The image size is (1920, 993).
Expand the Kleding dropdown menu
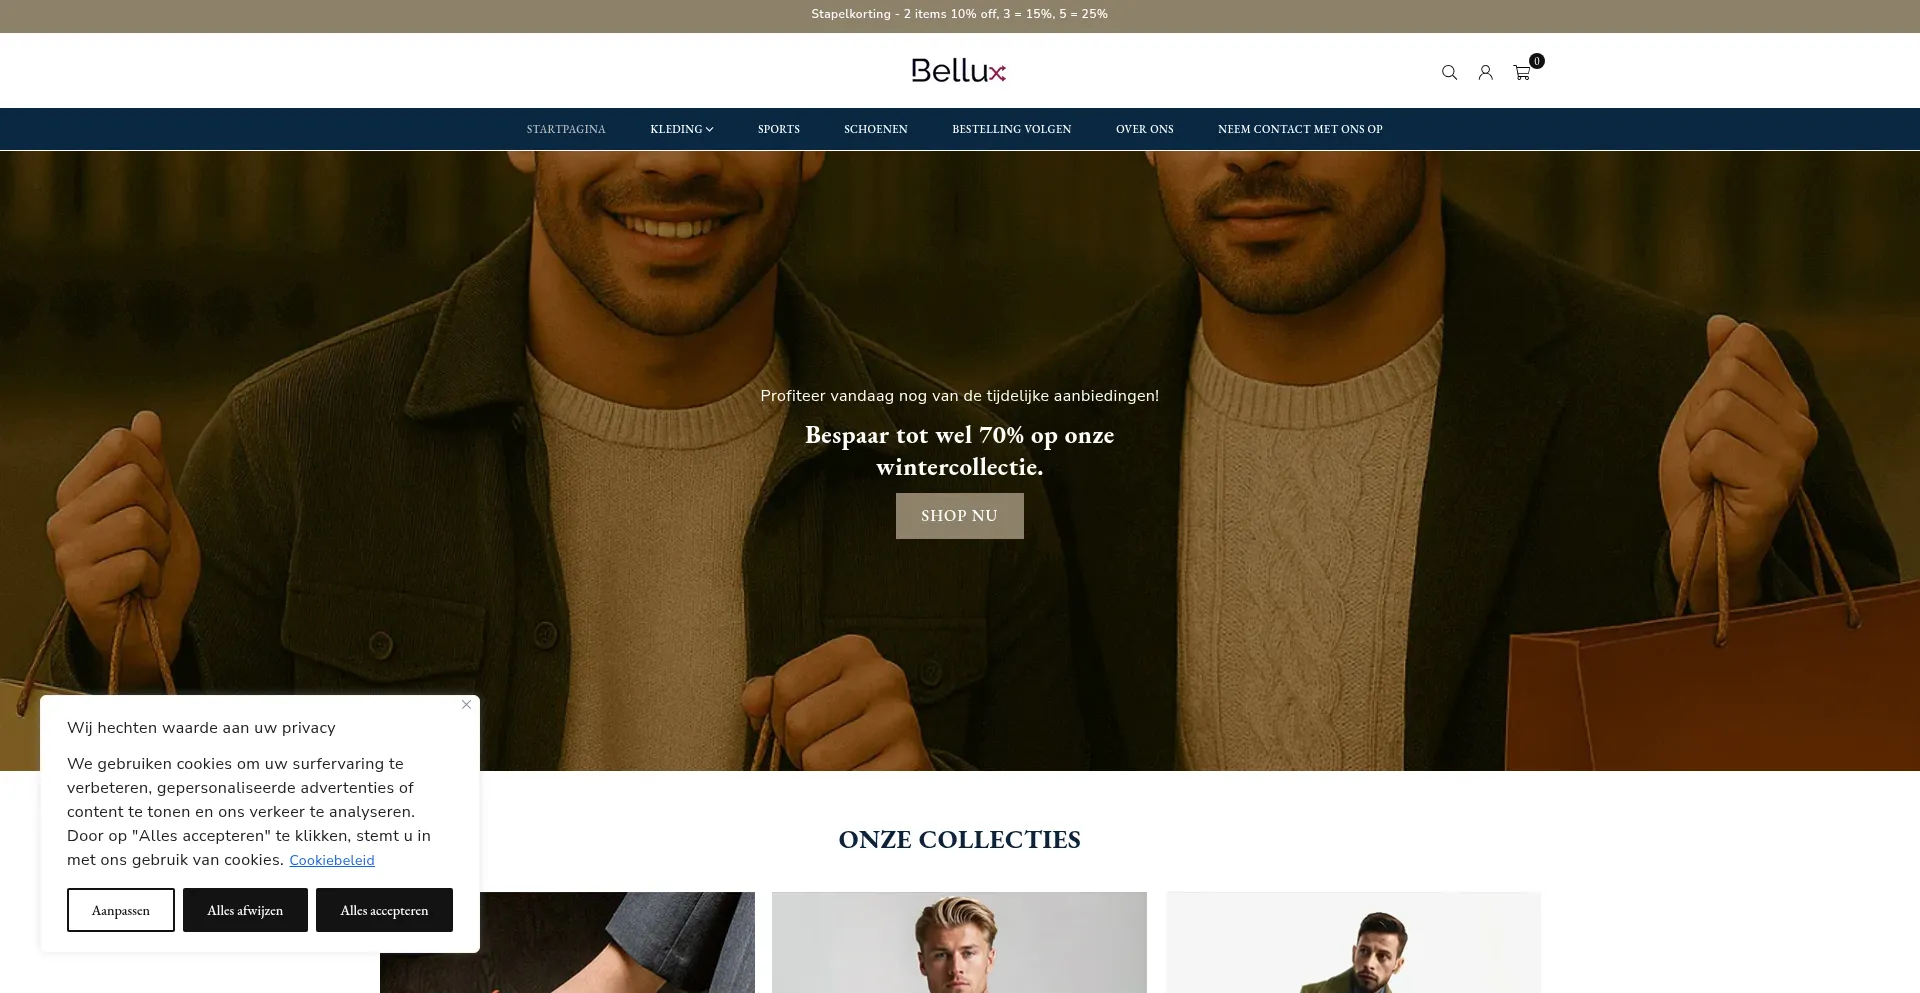[682, 129]
